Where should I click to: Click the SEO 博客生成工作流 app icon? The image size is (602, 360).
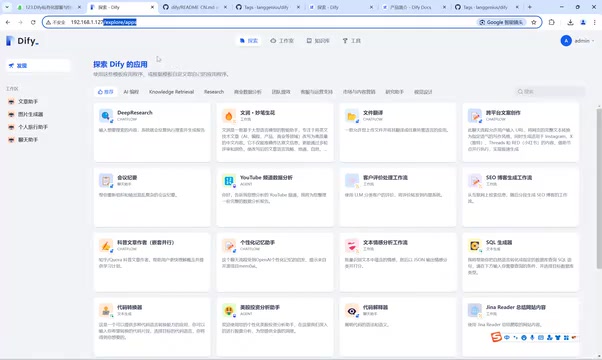tap(475, 180)
